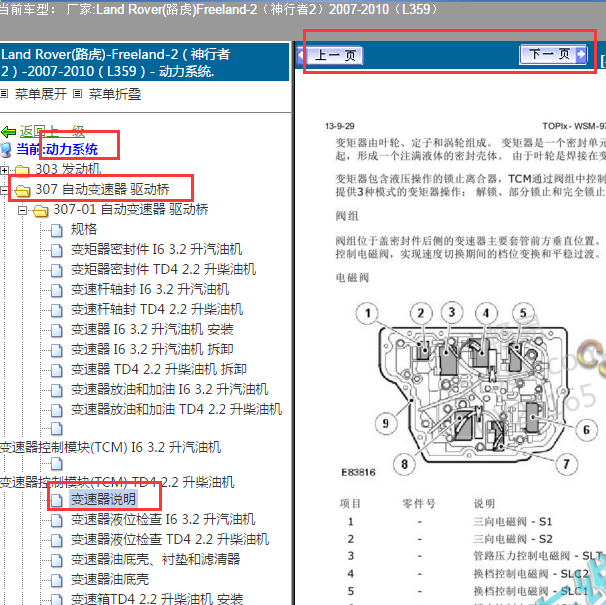Click page icon for 变矩器密封件 TD4 2.2
The height and width of the screenshot is (605, 606).
(x=57, y=271)
